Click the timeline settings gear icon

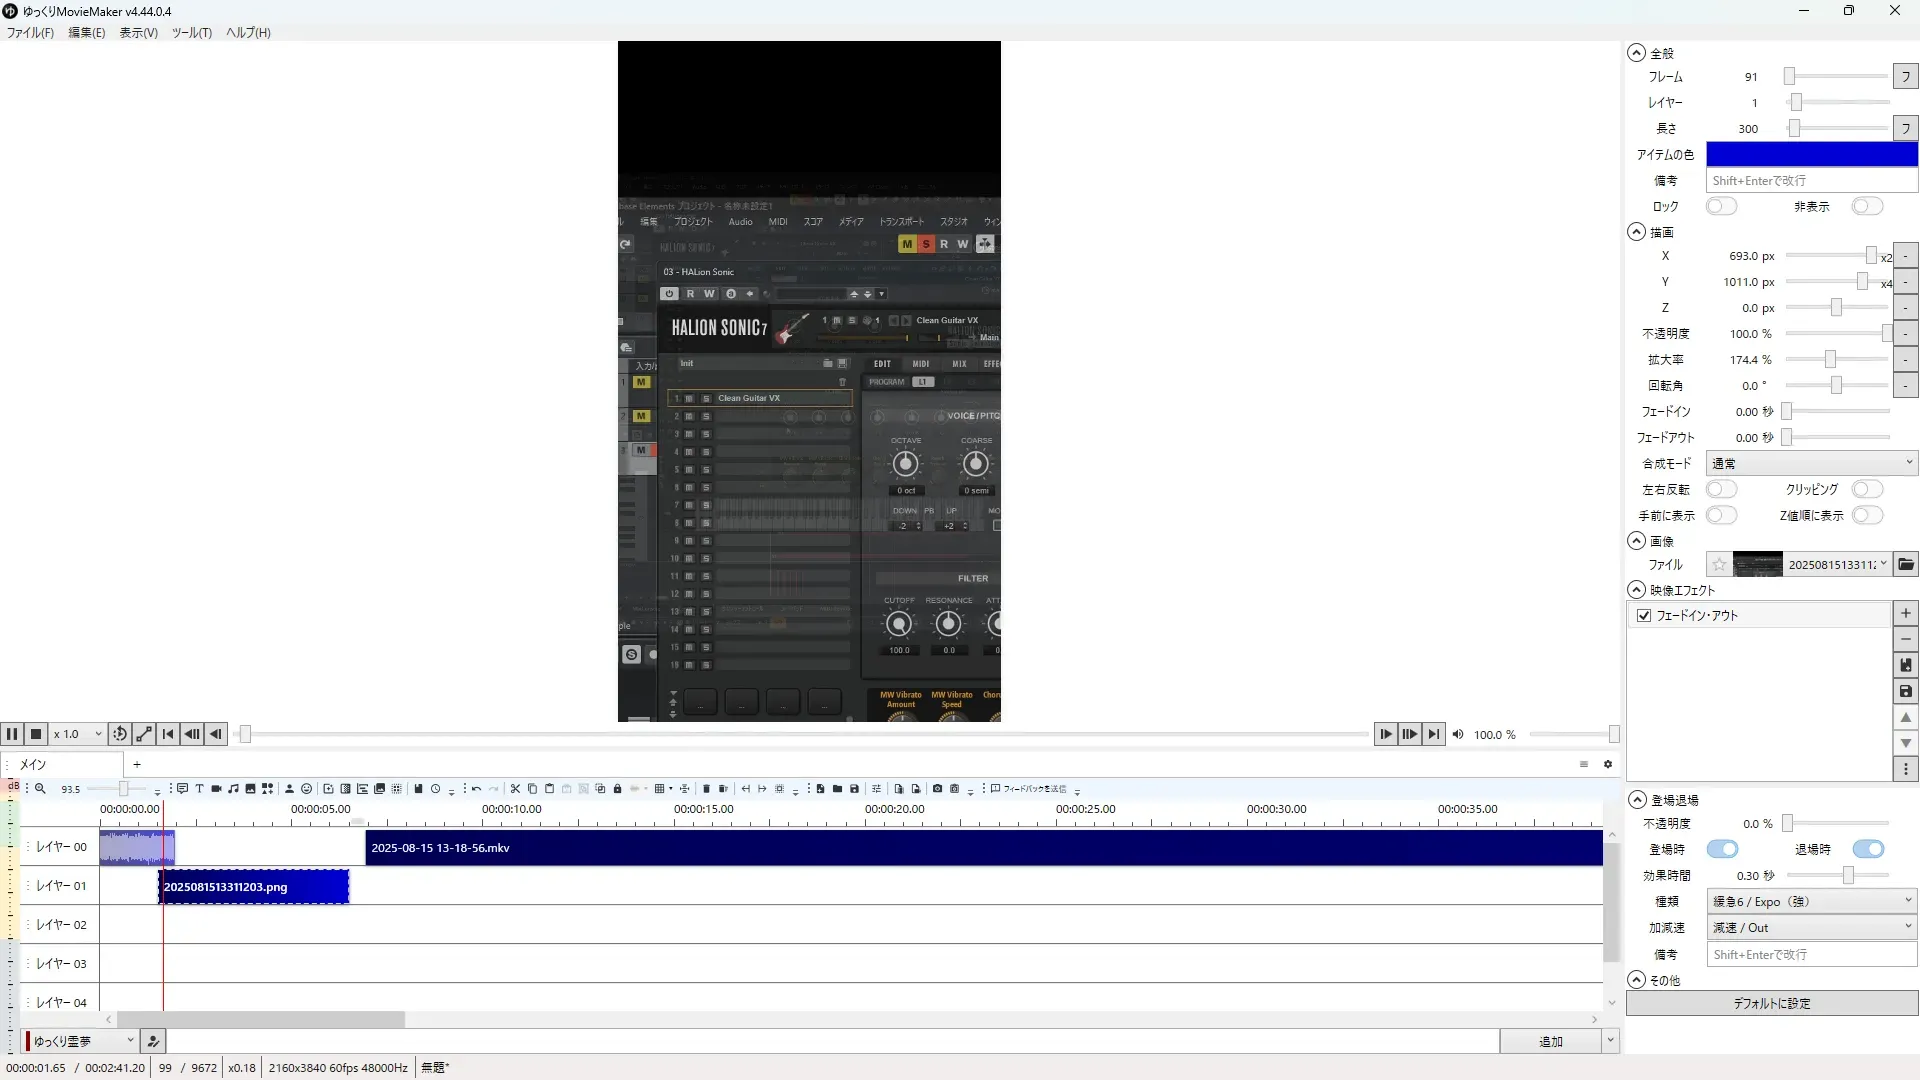coord(1608,764)
